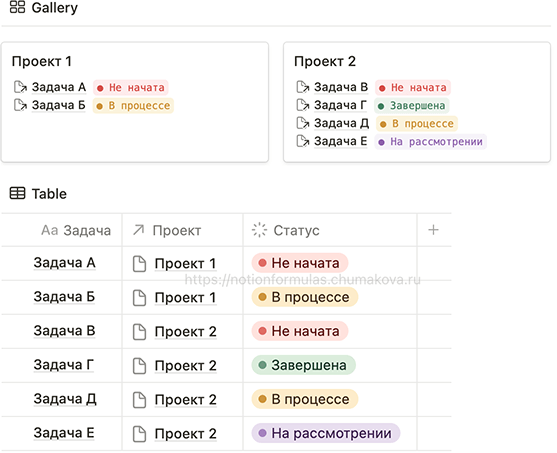
Task: Click the status spinner icon in Статус header
Action: pyautogui.click(x=259, y=230)
